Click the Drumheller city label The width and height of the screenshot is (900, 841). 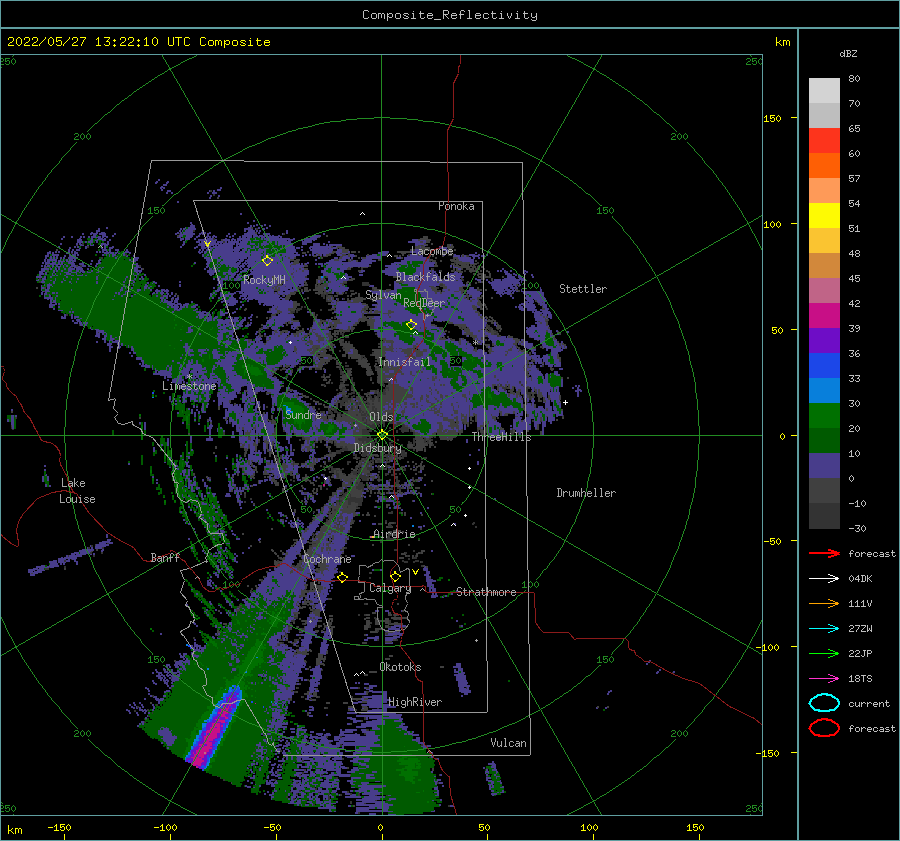(x=586, y=493)
